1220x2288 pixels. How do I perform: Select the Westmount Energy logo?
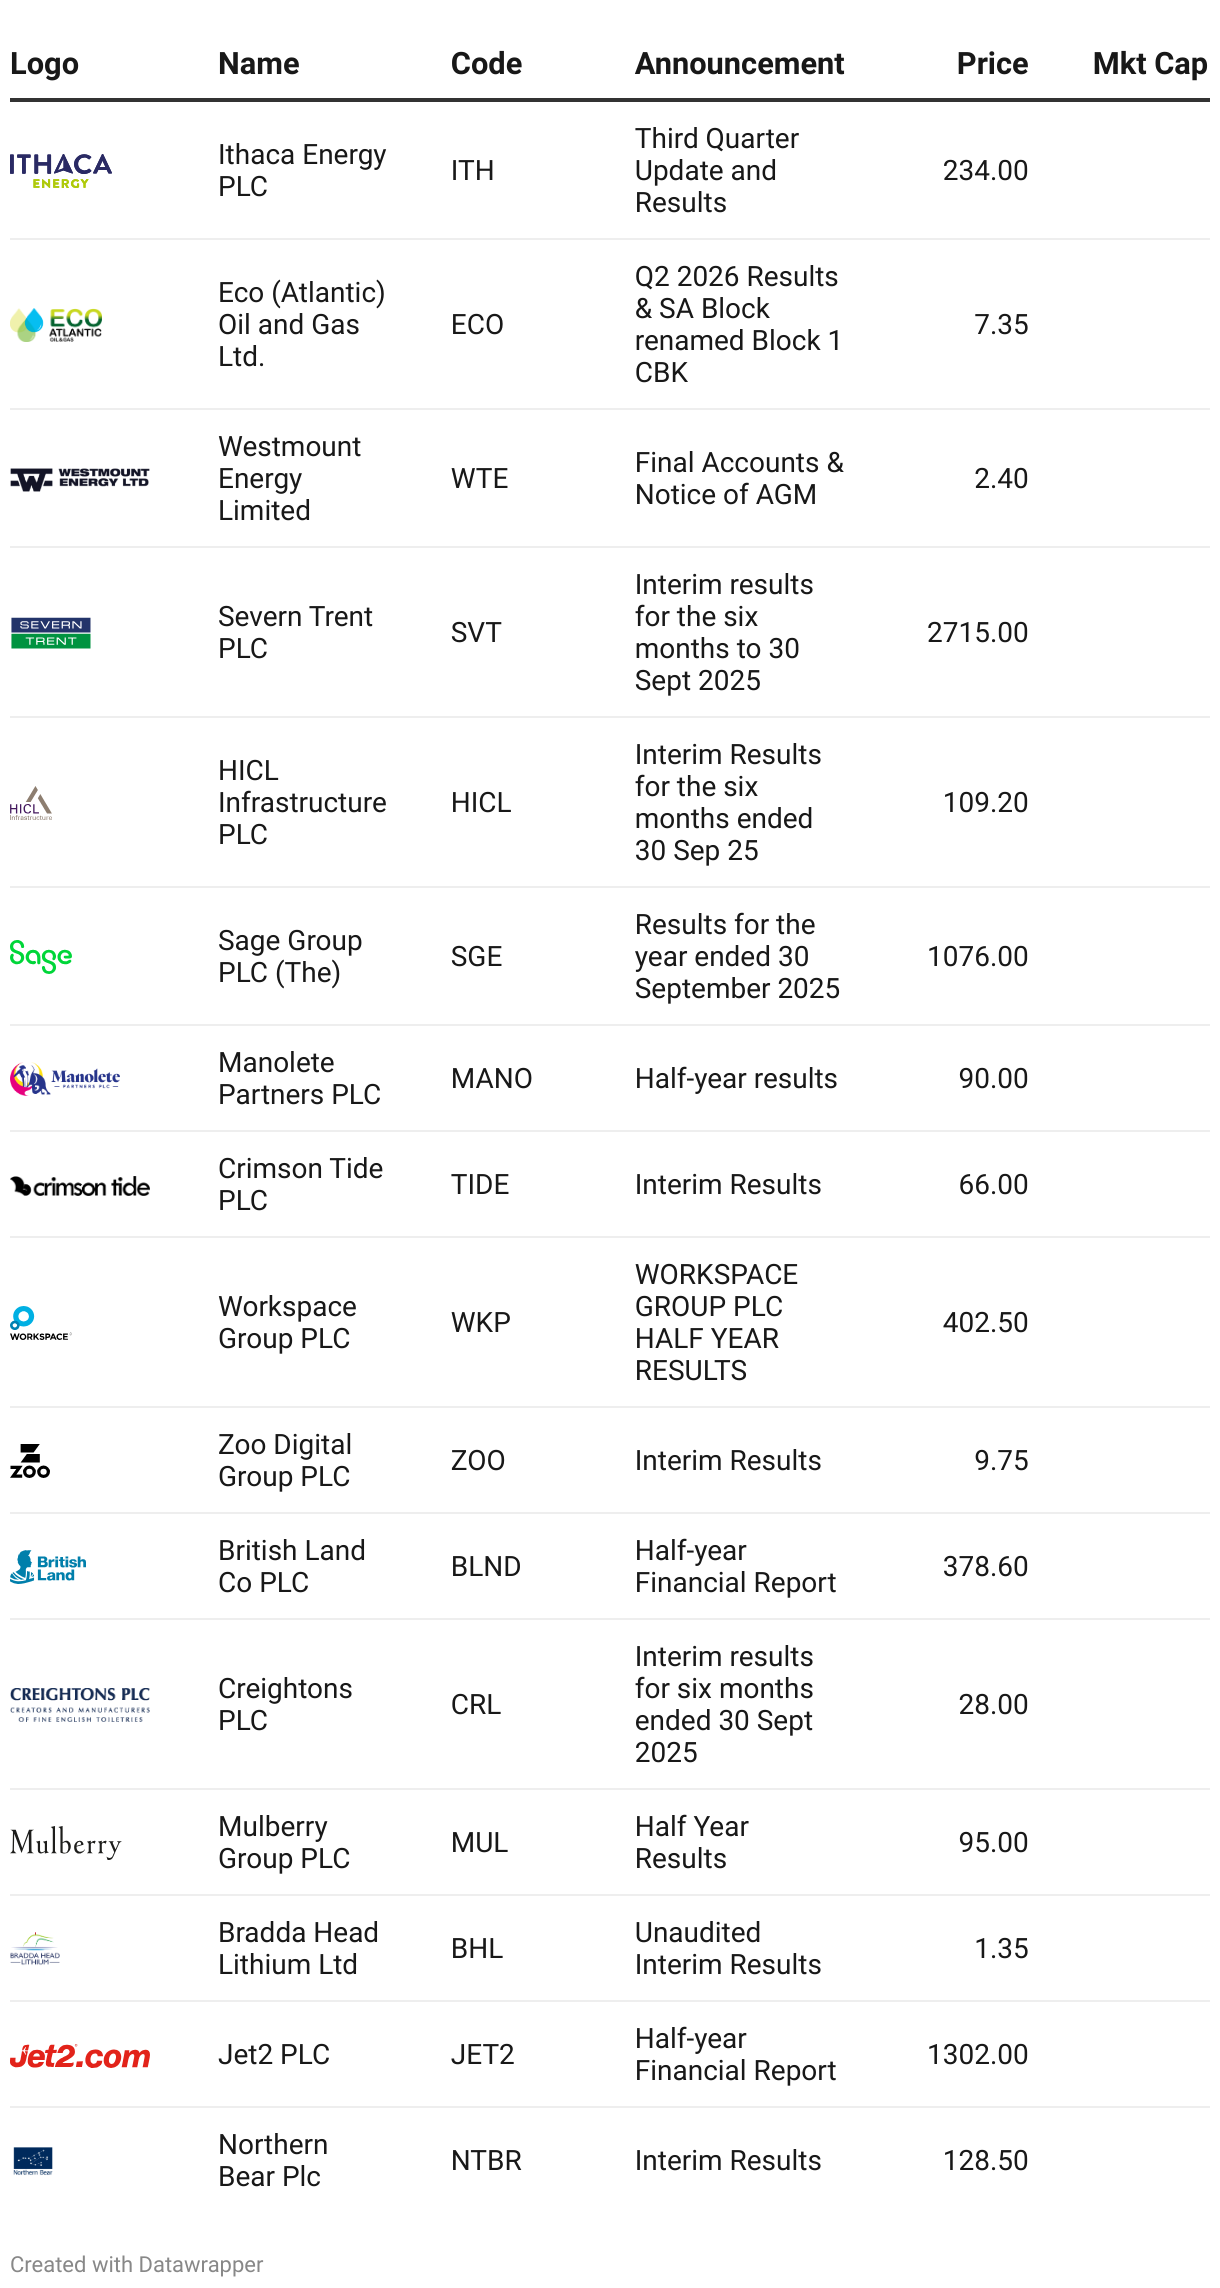(80, 478)
